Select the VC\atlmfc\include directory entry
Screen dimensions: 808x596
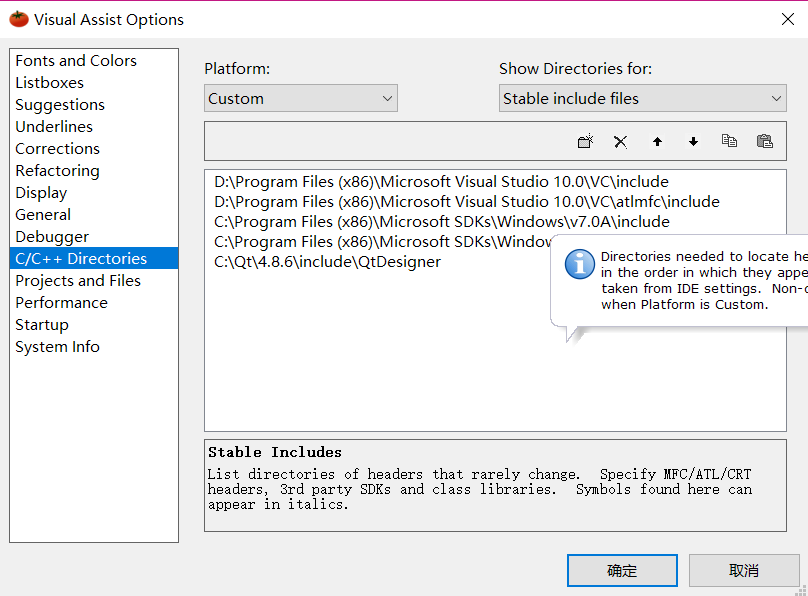click(x=466, y=202)
